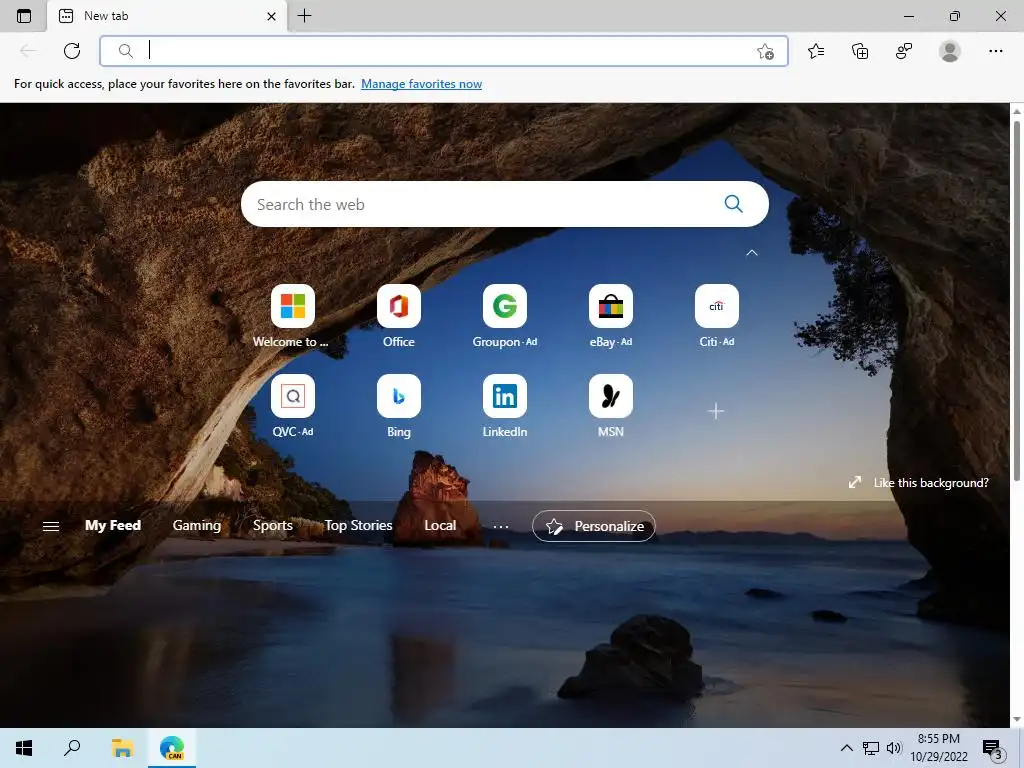Screen dimensions: 1024x768
Task: Open the Favorites list icon
Action: pyautogui.click(x=816, y=51)
